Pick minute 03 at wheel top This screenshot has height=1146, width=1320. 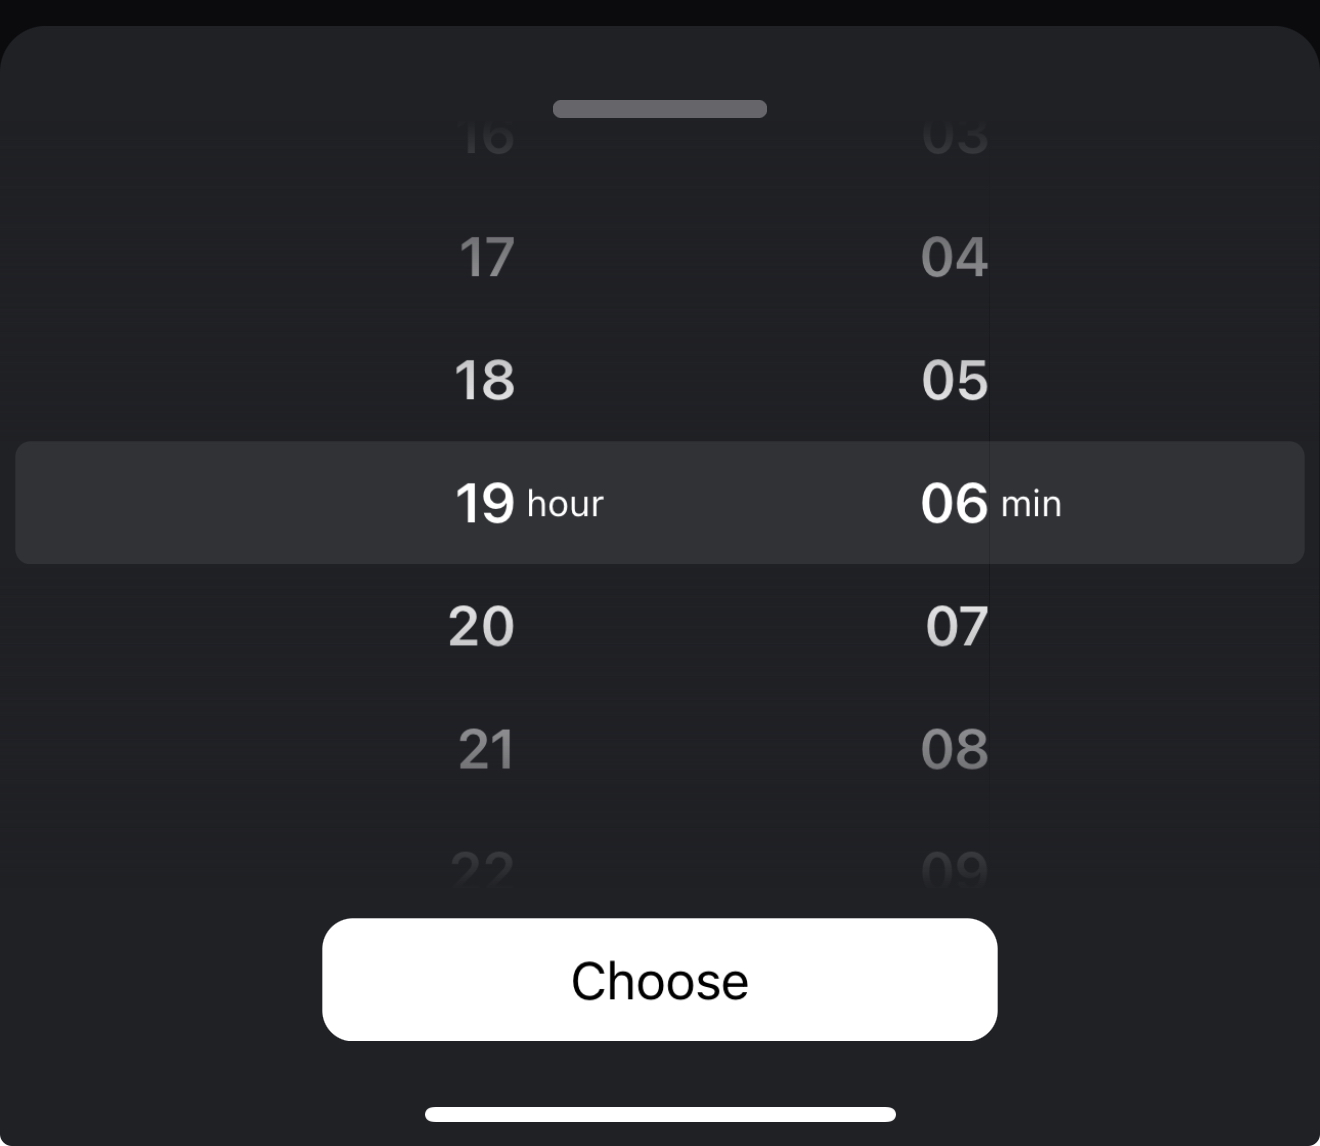click(955, 139)
